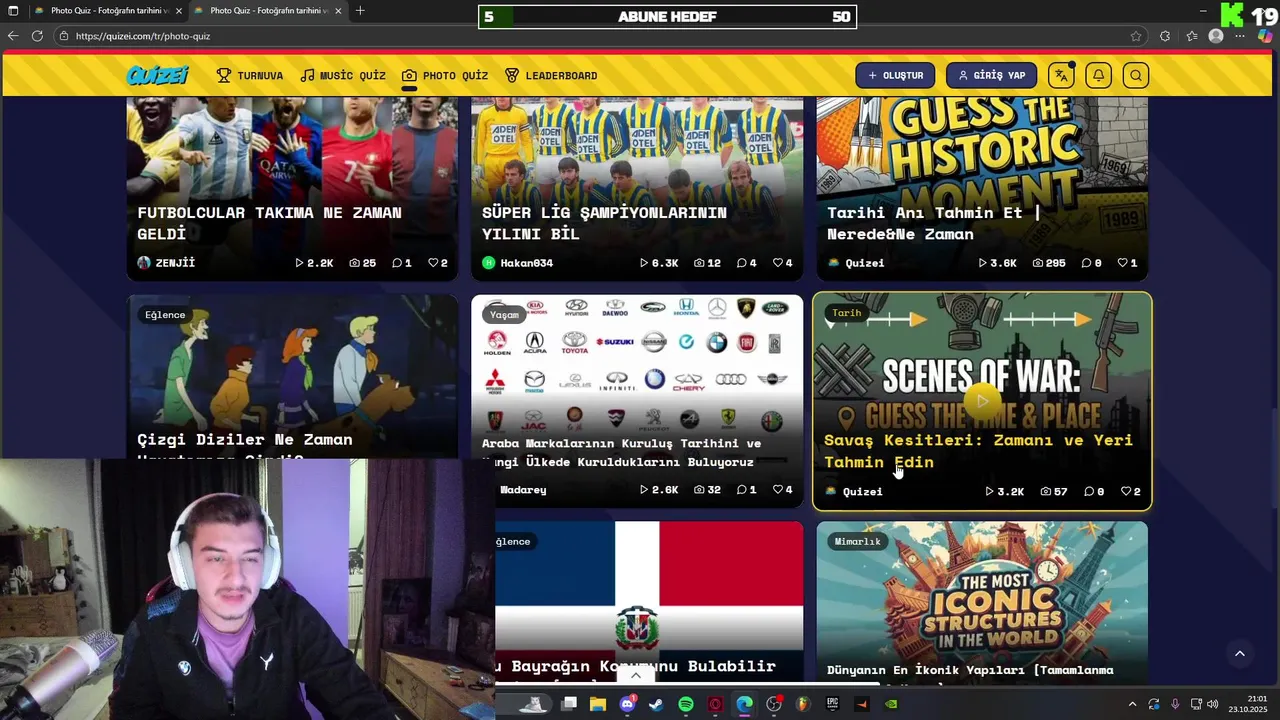Click heart icon on Araba Markalarının card
1280x720 pixels.
pyautogui.click(x=777, y=490)
